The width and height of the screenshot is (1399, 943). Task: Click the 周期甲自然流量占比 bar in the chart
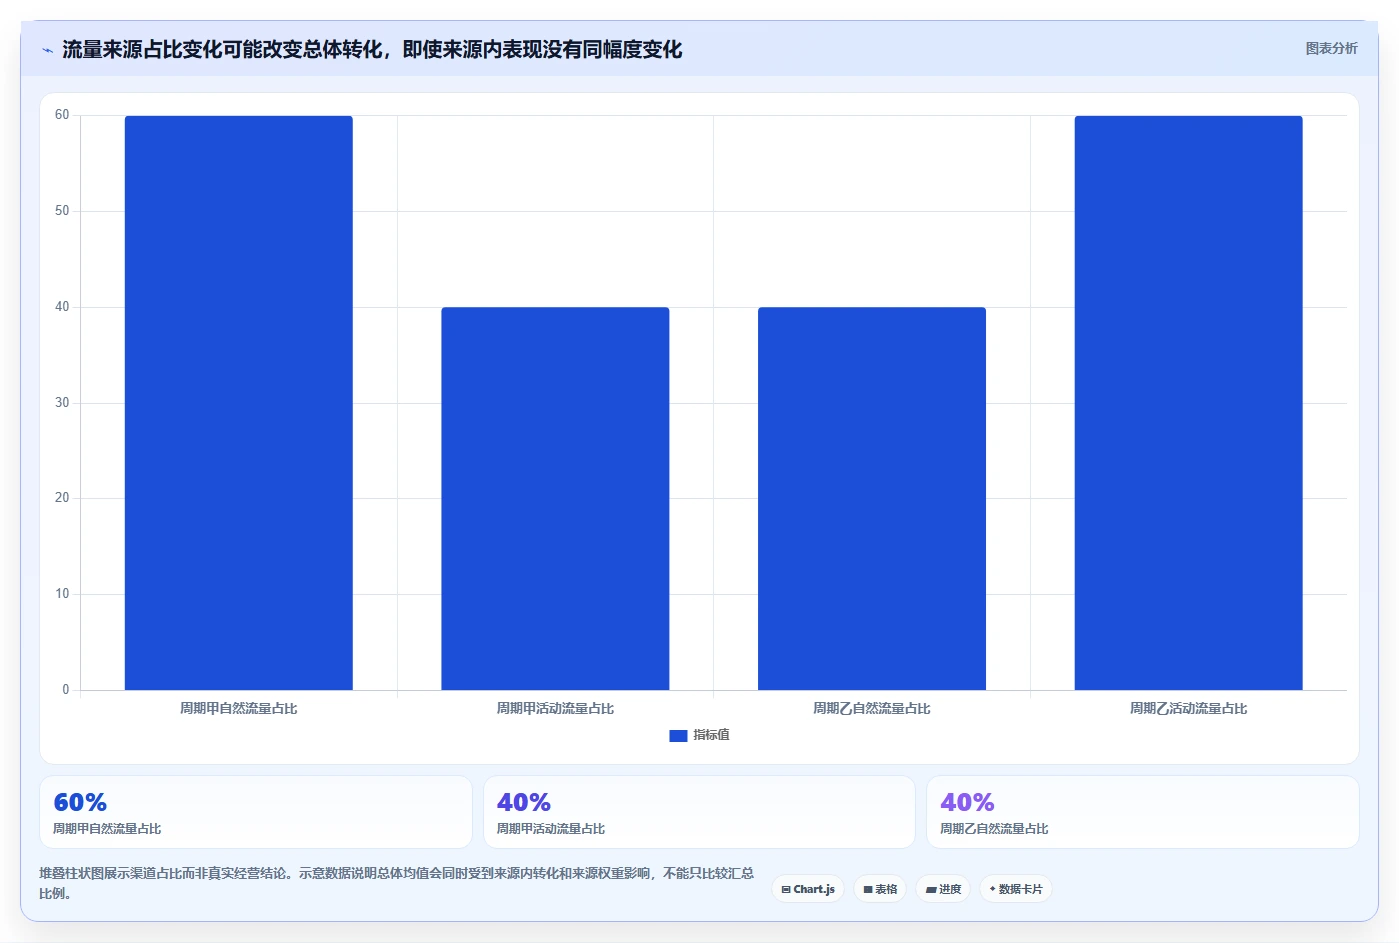238,403
